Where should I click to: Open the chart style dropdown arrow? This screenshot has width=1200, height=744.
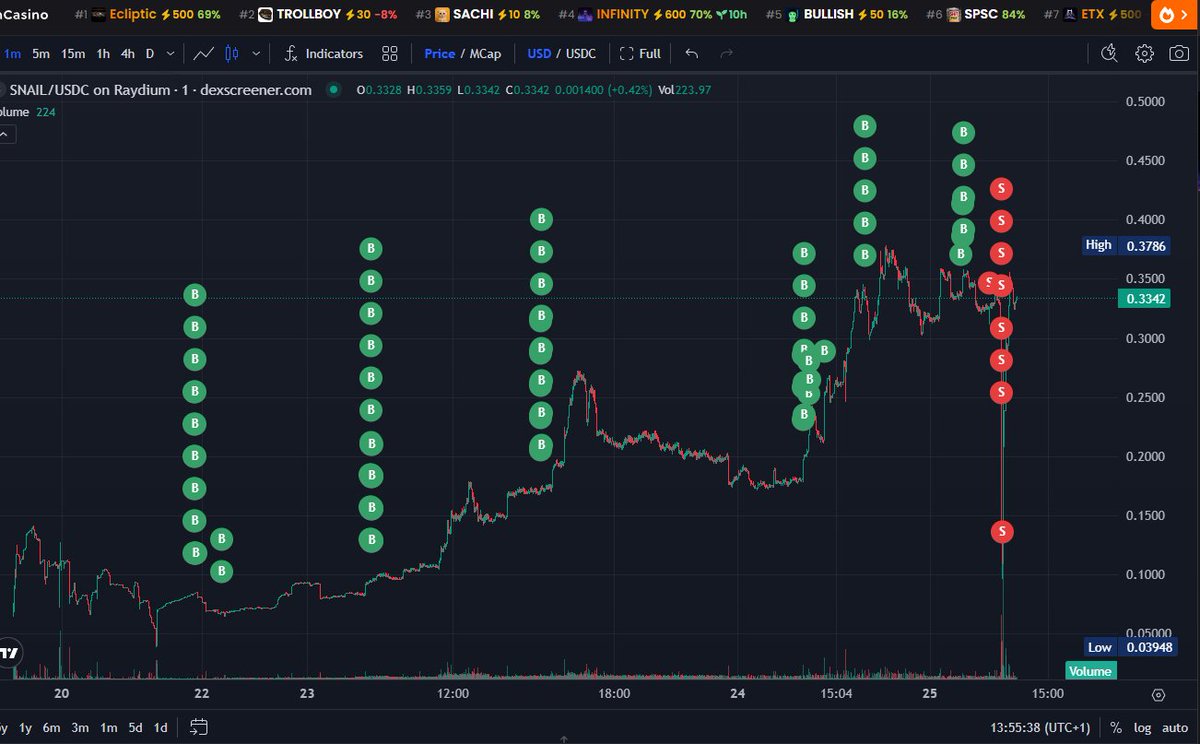tap(256, 53)
